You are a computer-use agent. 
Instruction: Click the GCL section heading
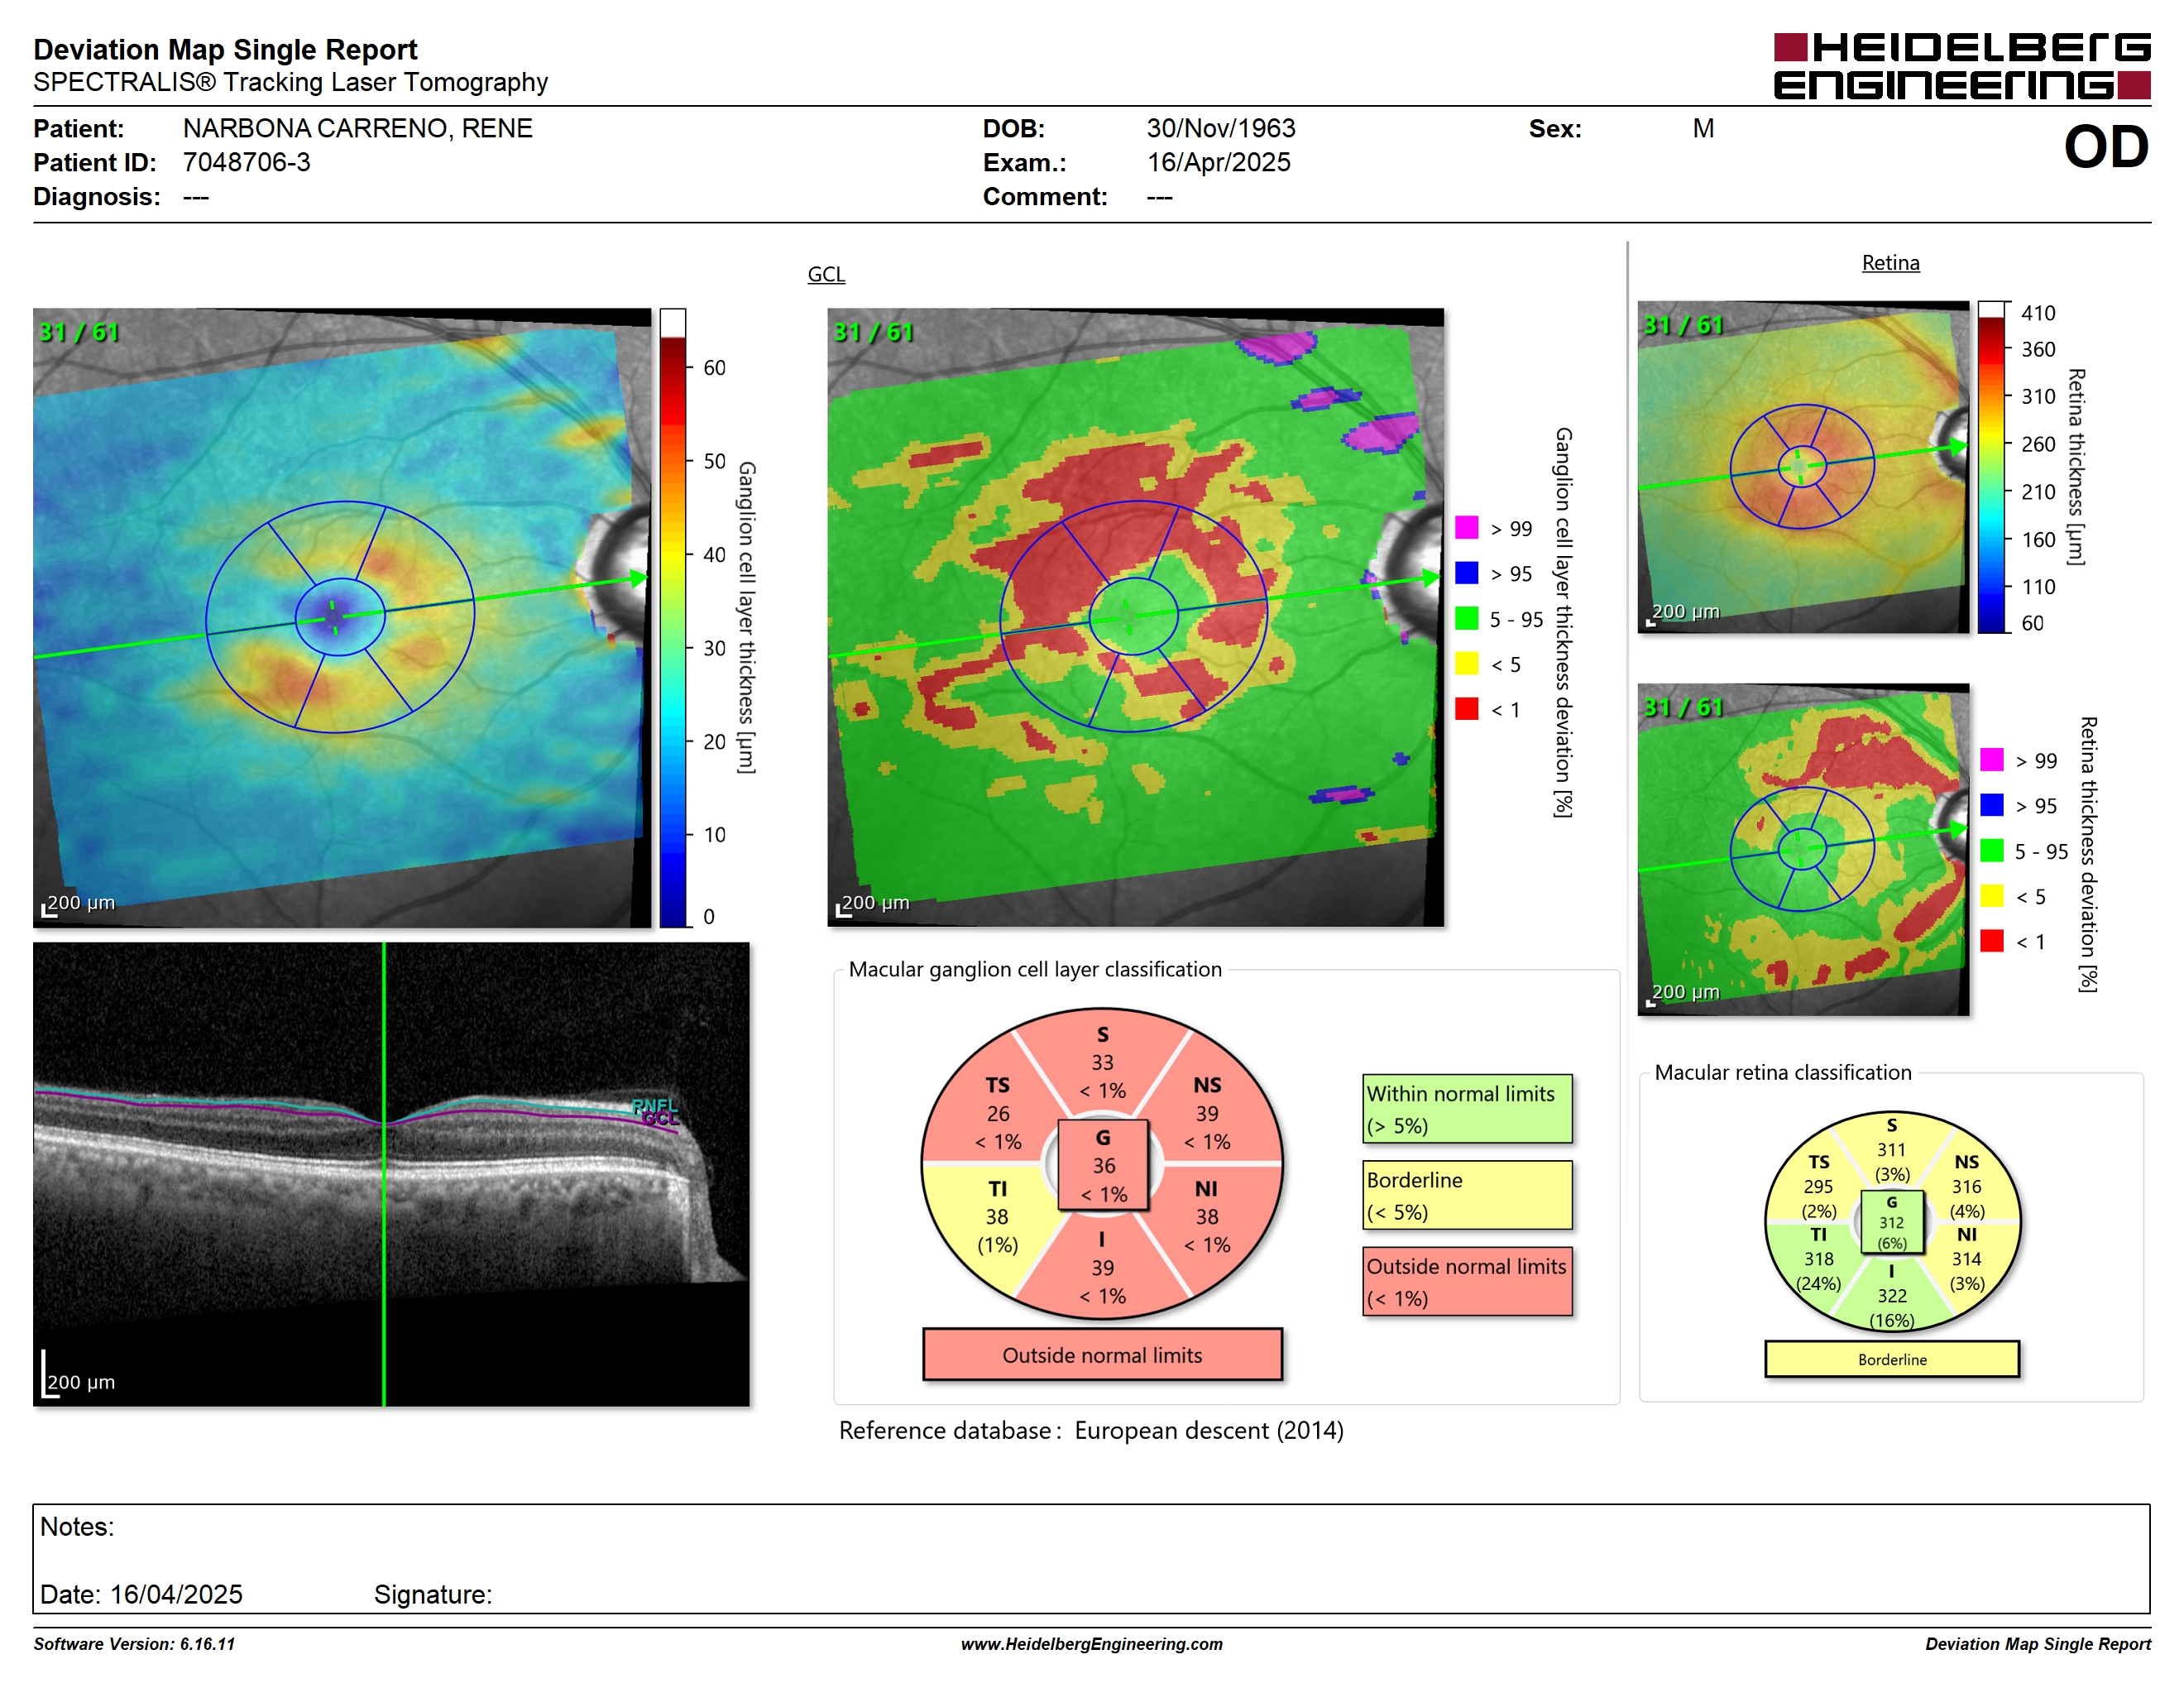(x=826, y=274)
